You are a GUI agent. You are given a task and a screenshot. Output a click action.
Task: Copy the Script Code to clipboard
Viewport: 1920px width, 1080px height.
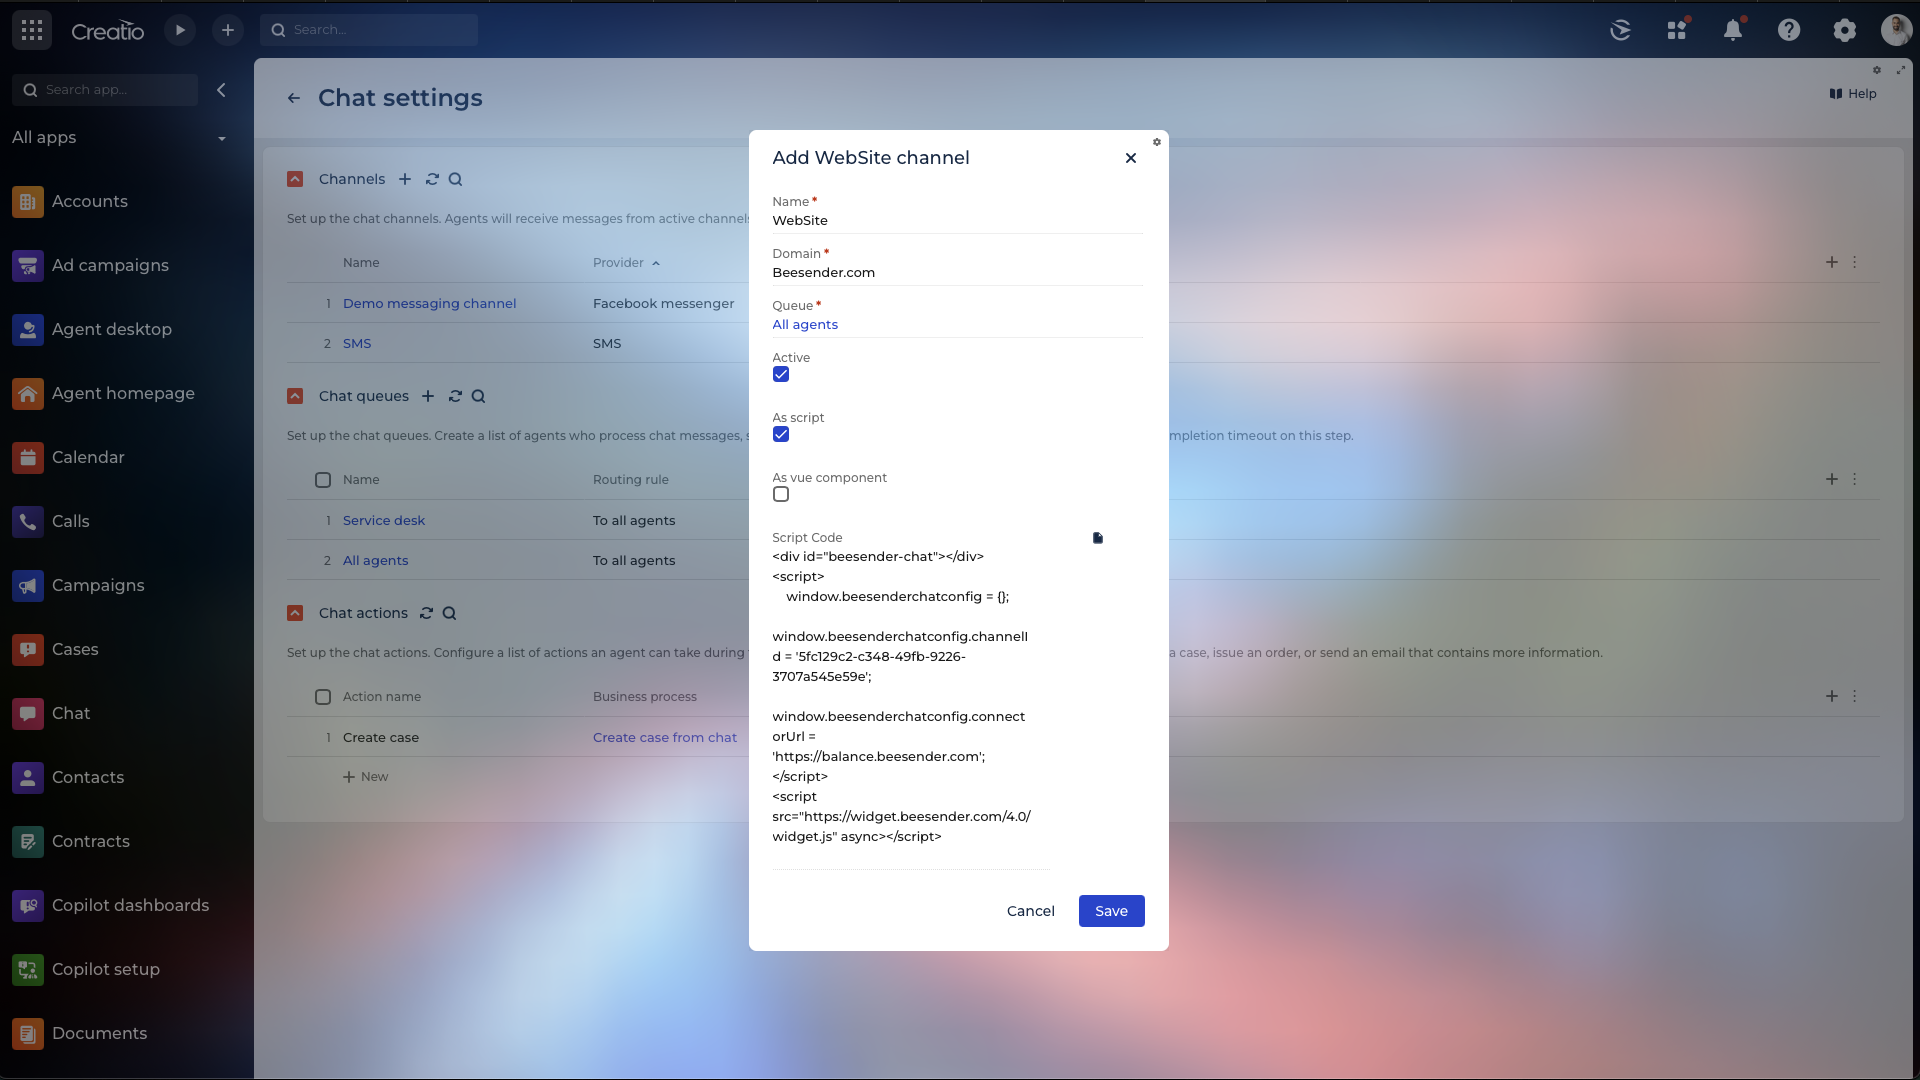[x=1098, y=538]
